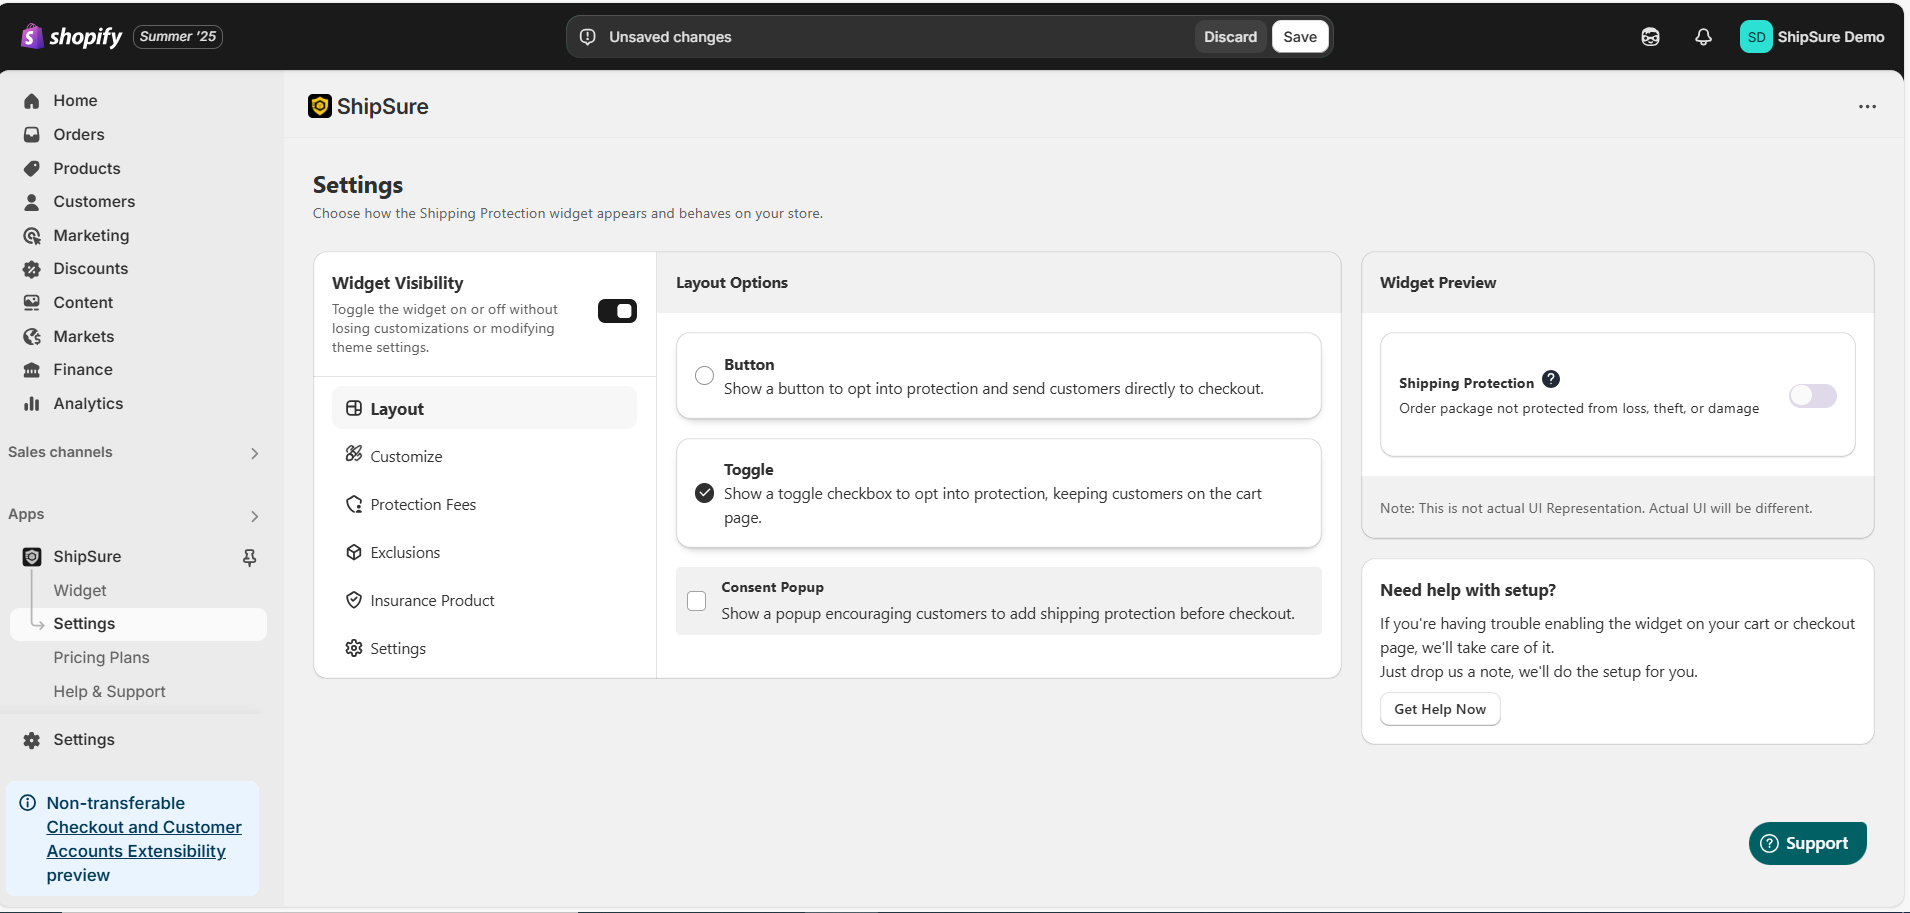Click the Get Help Now button
1910x913 pixels.
tap(1440, 709)
